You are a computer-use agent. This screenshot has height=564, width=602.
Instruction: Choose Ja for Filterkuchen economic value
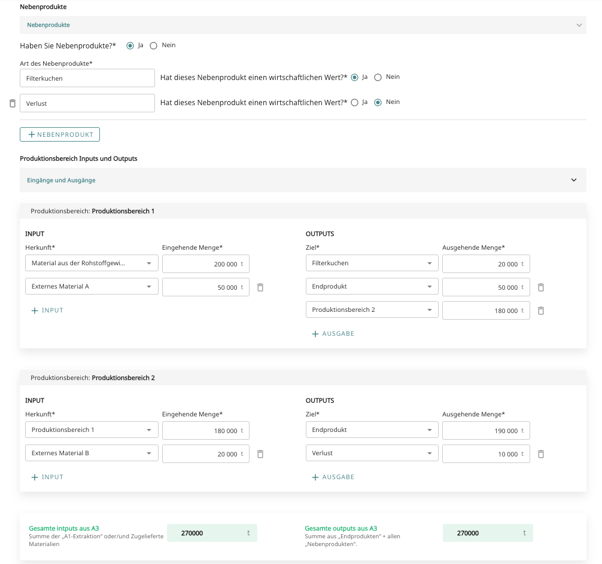click(x=355, y=78)
